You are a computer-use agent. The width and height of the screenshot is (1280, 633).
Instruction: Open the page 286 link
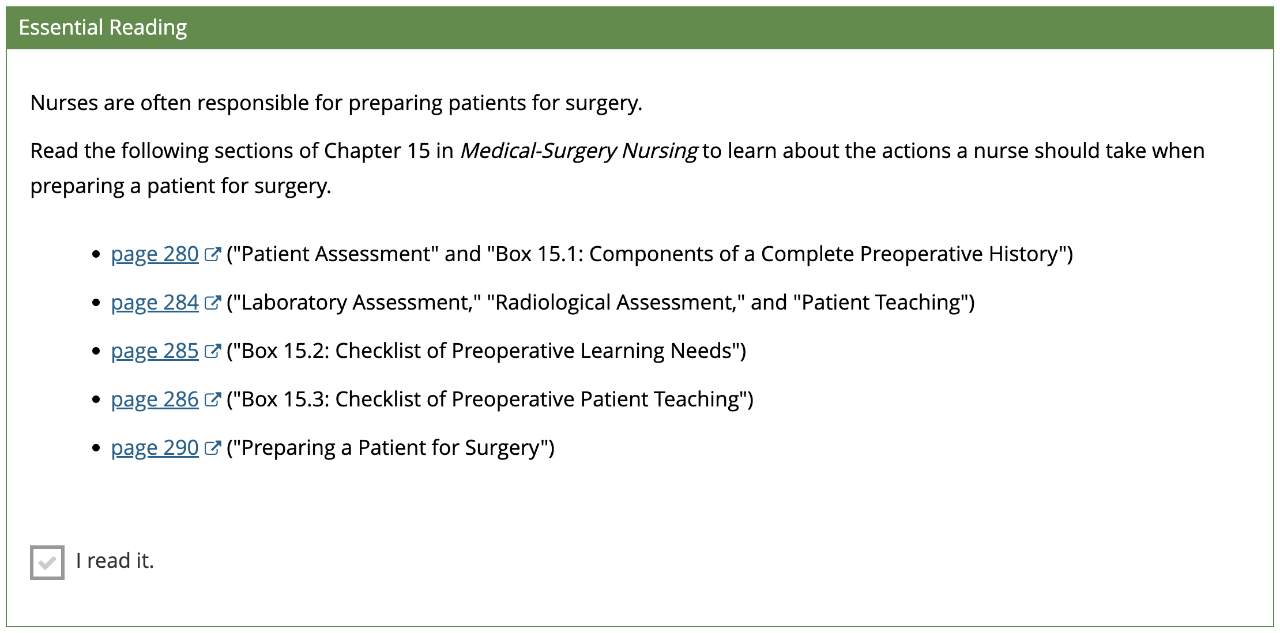(155, 399)
